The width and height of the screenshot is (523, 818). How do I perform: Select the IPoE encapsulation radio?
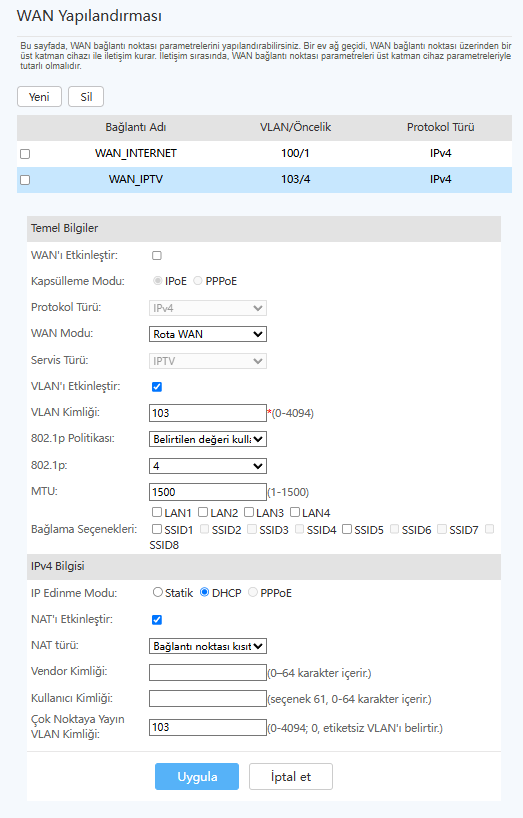[157, 281]
